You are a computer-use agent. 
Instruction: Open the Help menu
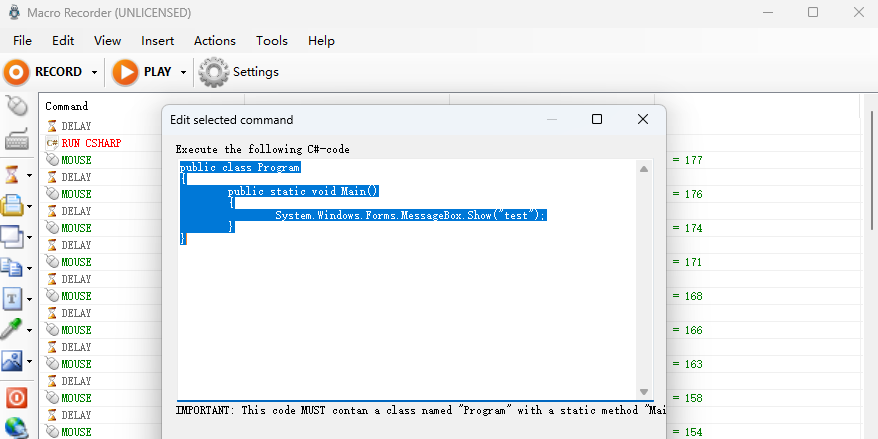pyautogui.click(x=321, y=41)
